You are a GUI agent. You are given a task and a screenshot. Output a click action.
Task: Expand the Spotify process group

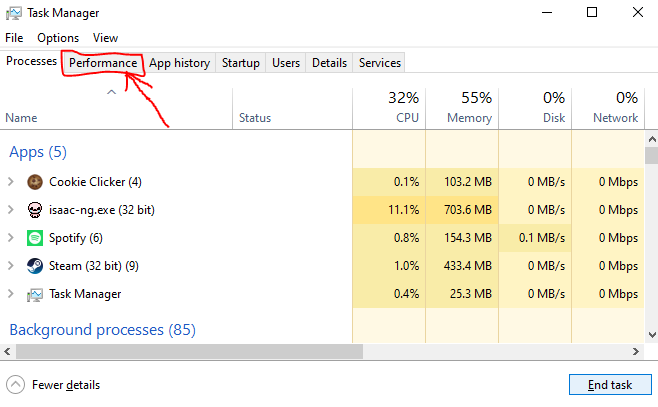11,238
